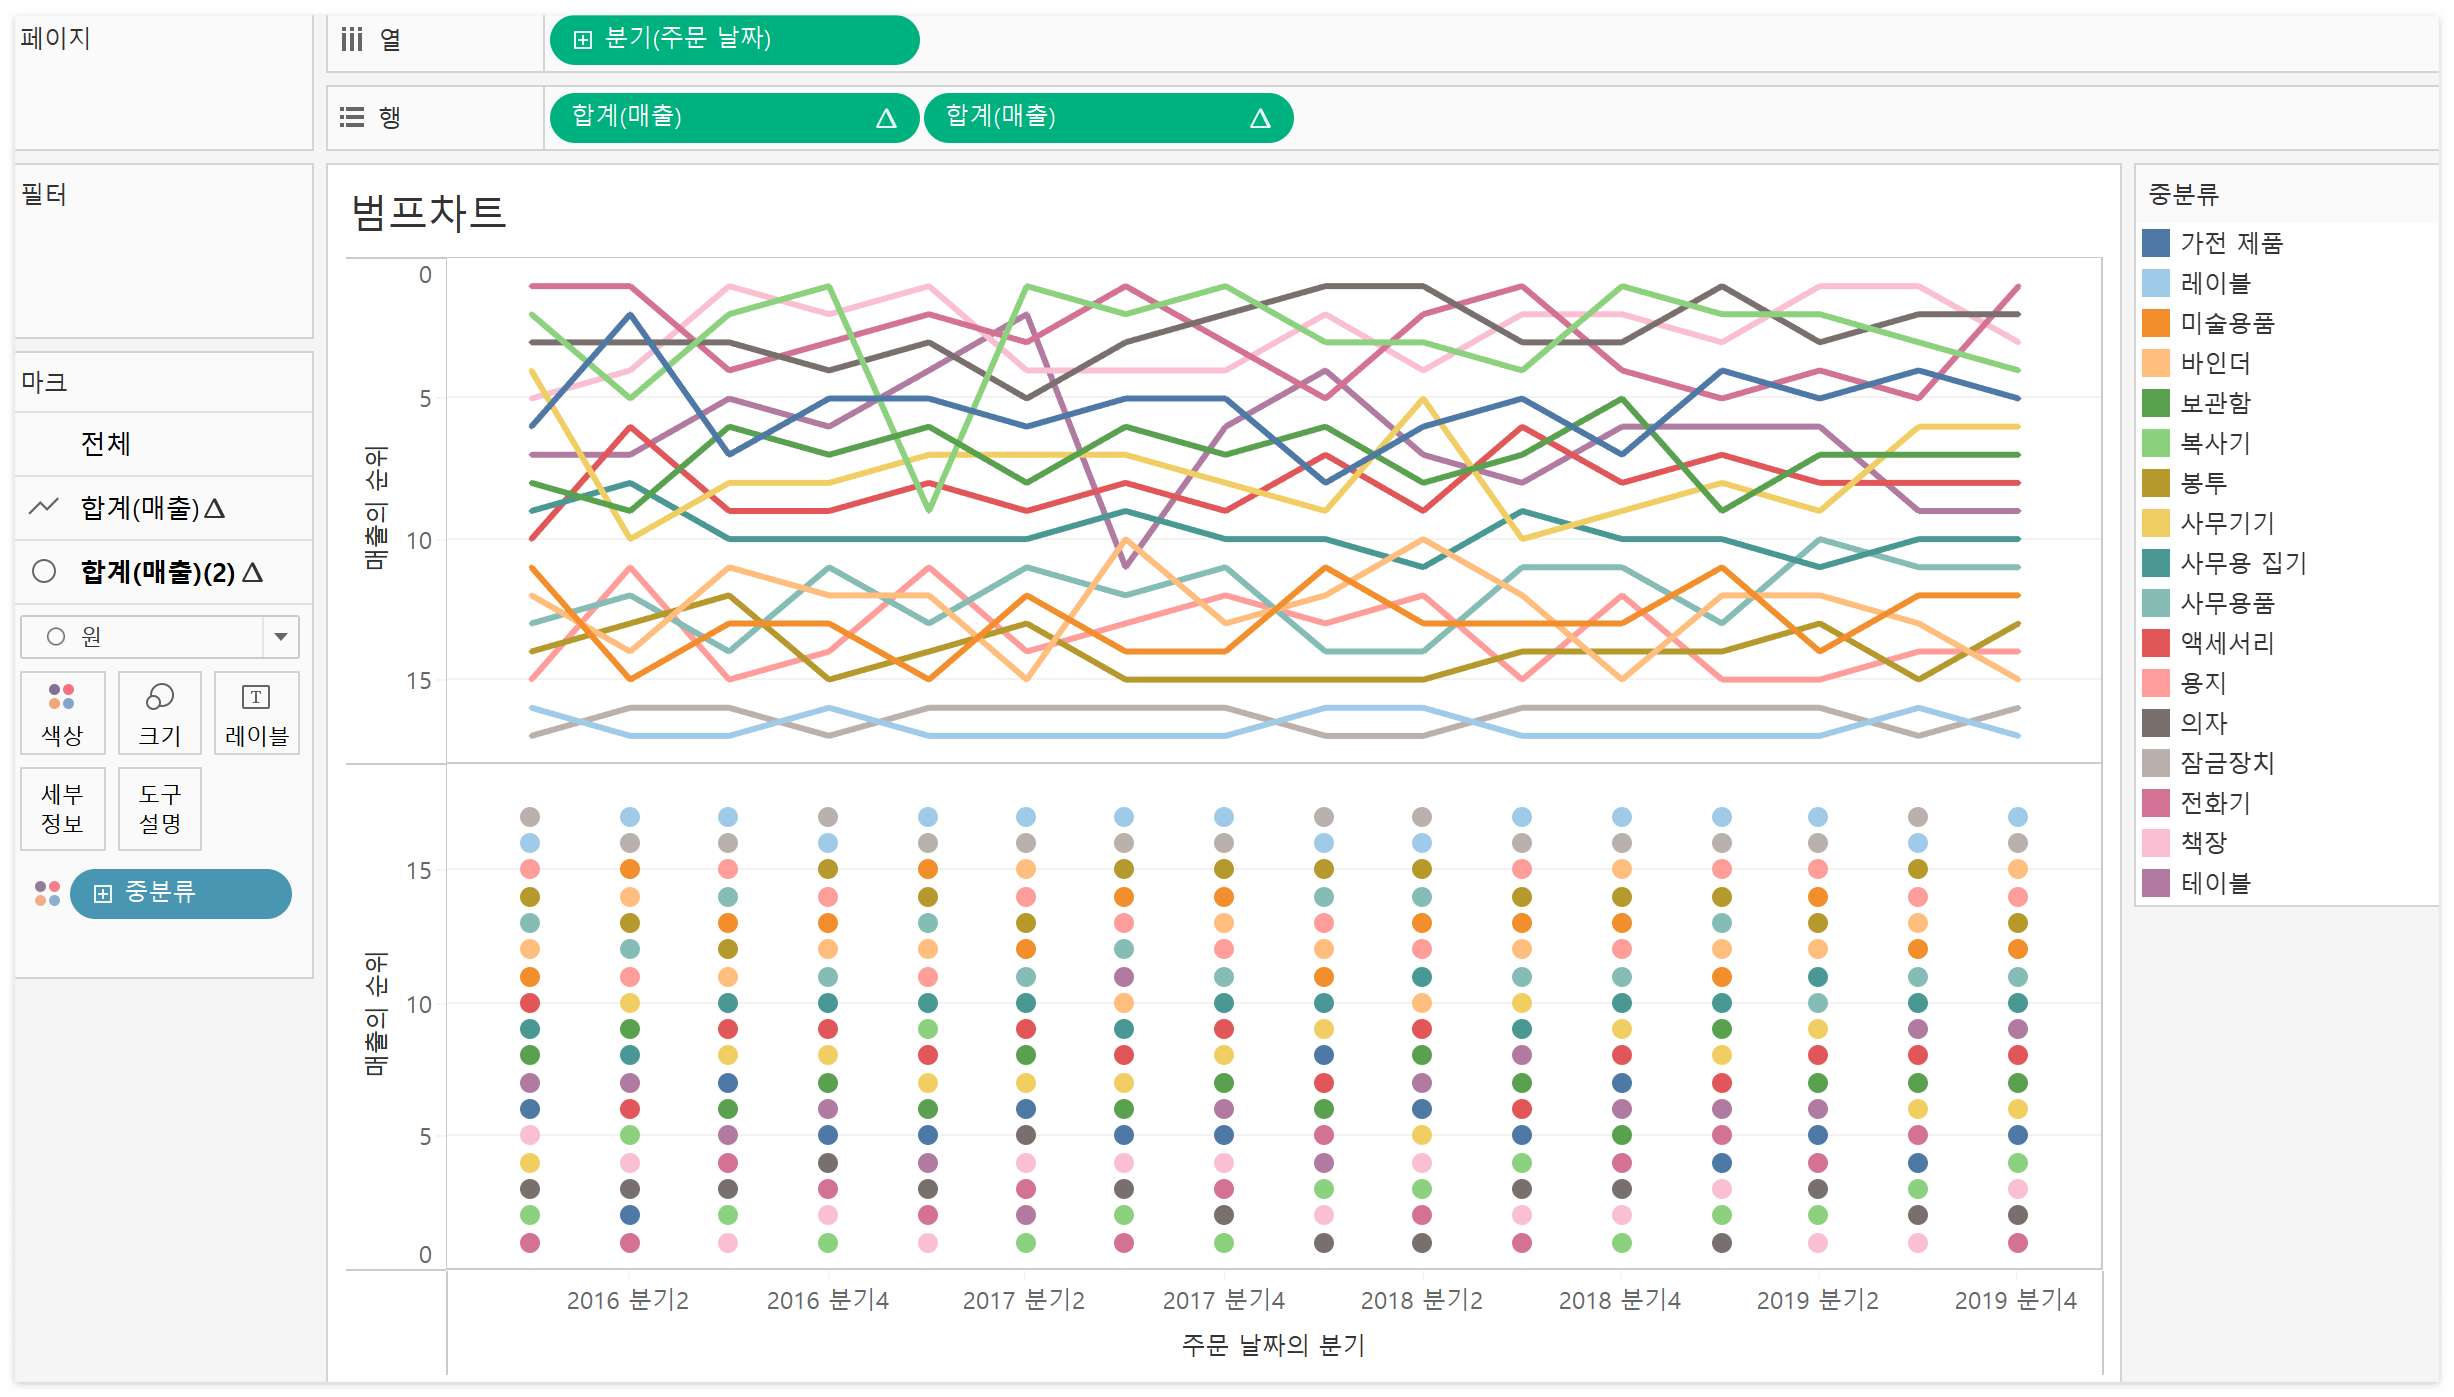This screenshot has height=1397, width=2454.
Task: Click the 색상 (color) marks card icon
Action: pos(61,697)
